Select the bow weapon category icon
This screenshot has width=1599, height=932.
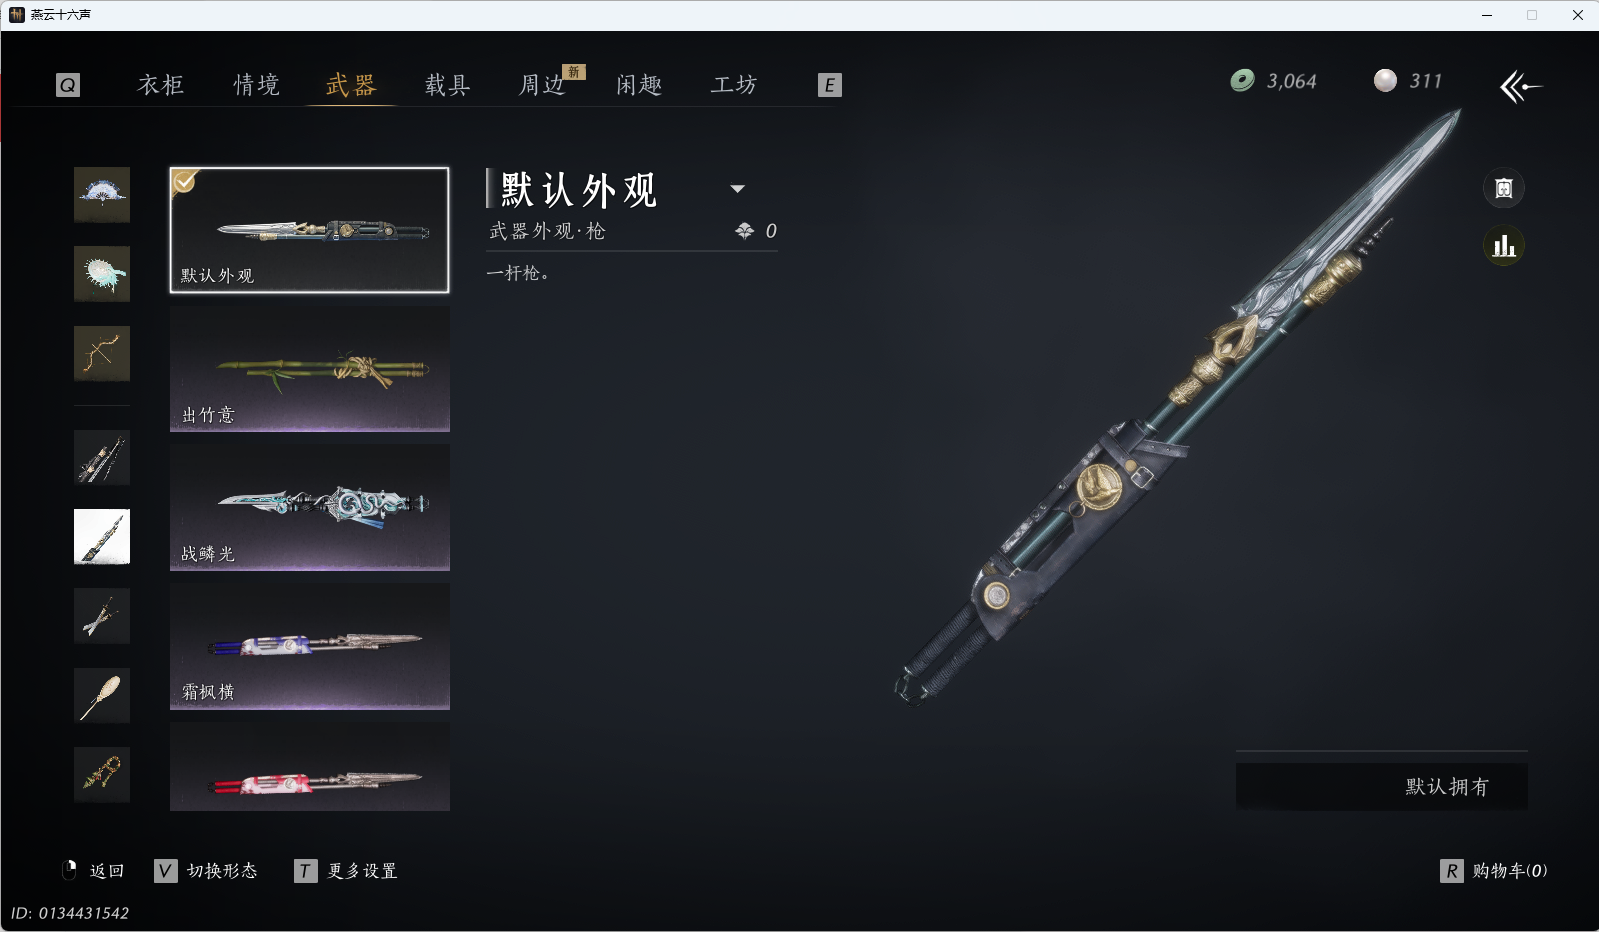click(x=102, y=353)
